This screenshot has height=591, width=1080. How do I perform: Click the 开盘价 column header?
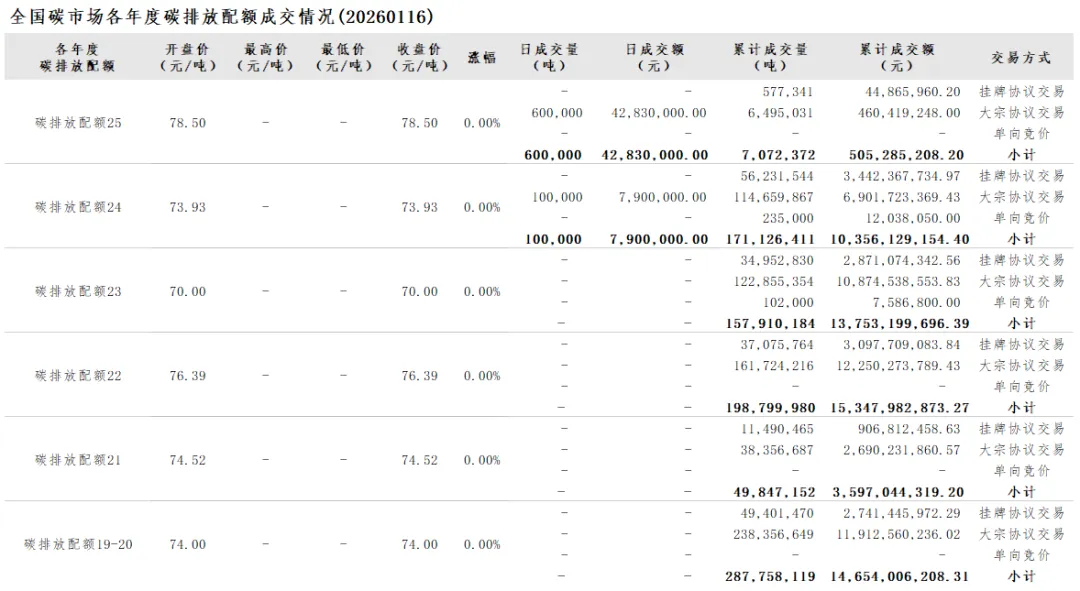[187, 57]
